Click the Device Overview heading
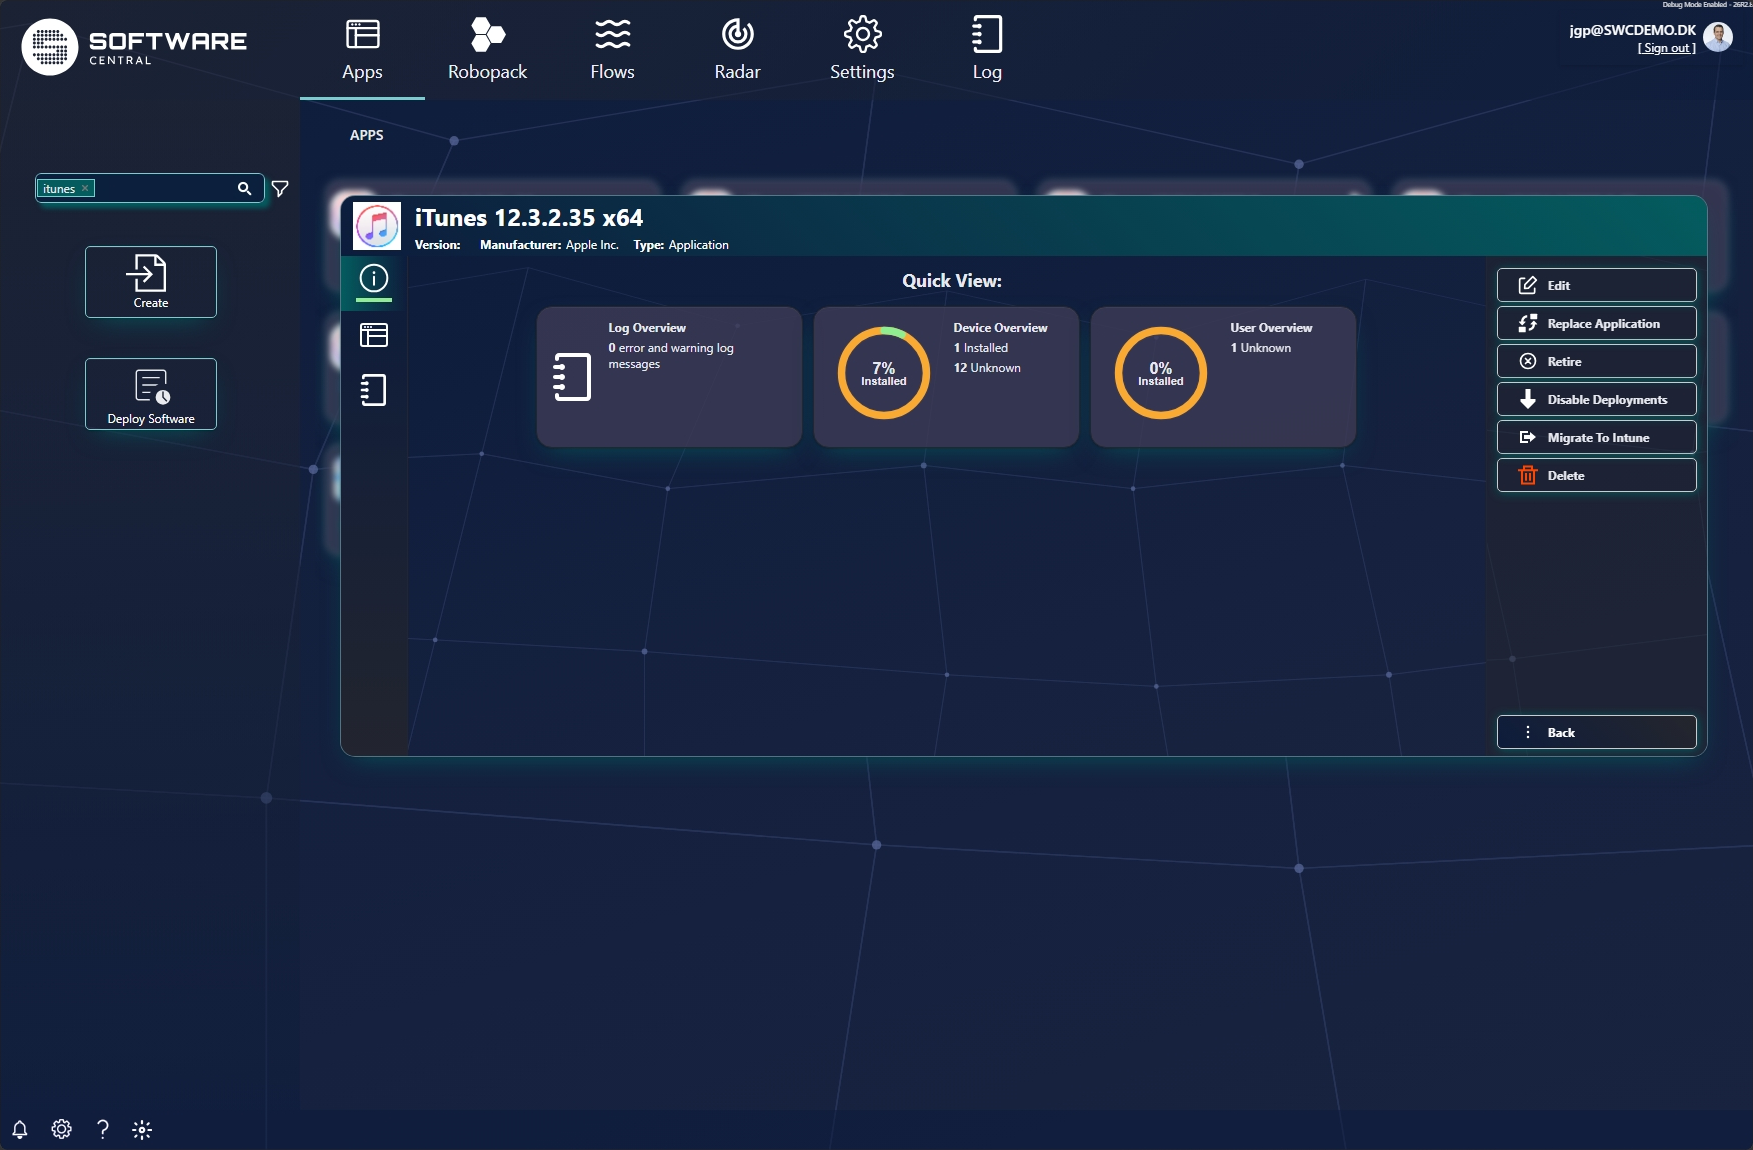 click(x=1000, y=328)
